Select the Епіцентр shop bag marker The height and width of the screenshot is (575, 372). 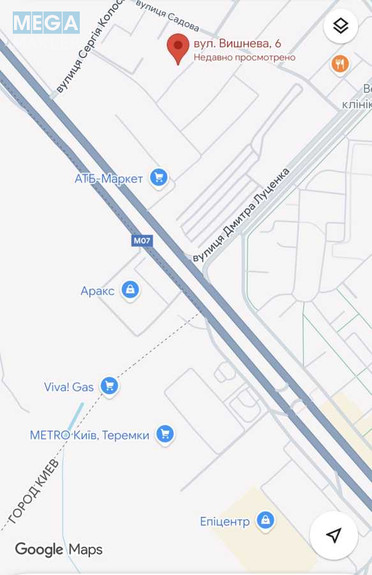click(265, 520)
